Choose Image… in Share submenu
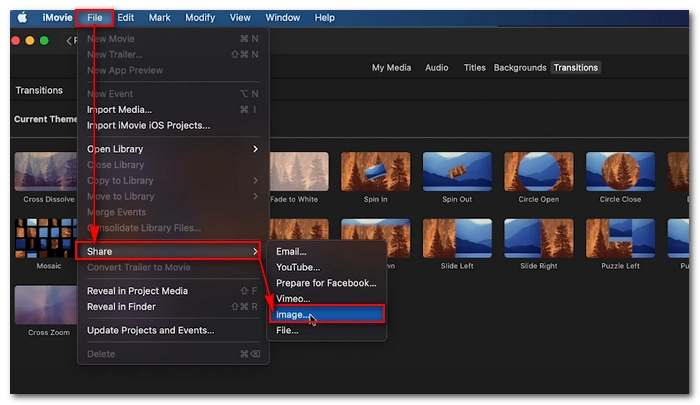This screenshot has width=700, height=405. click(x=326, y=314)
